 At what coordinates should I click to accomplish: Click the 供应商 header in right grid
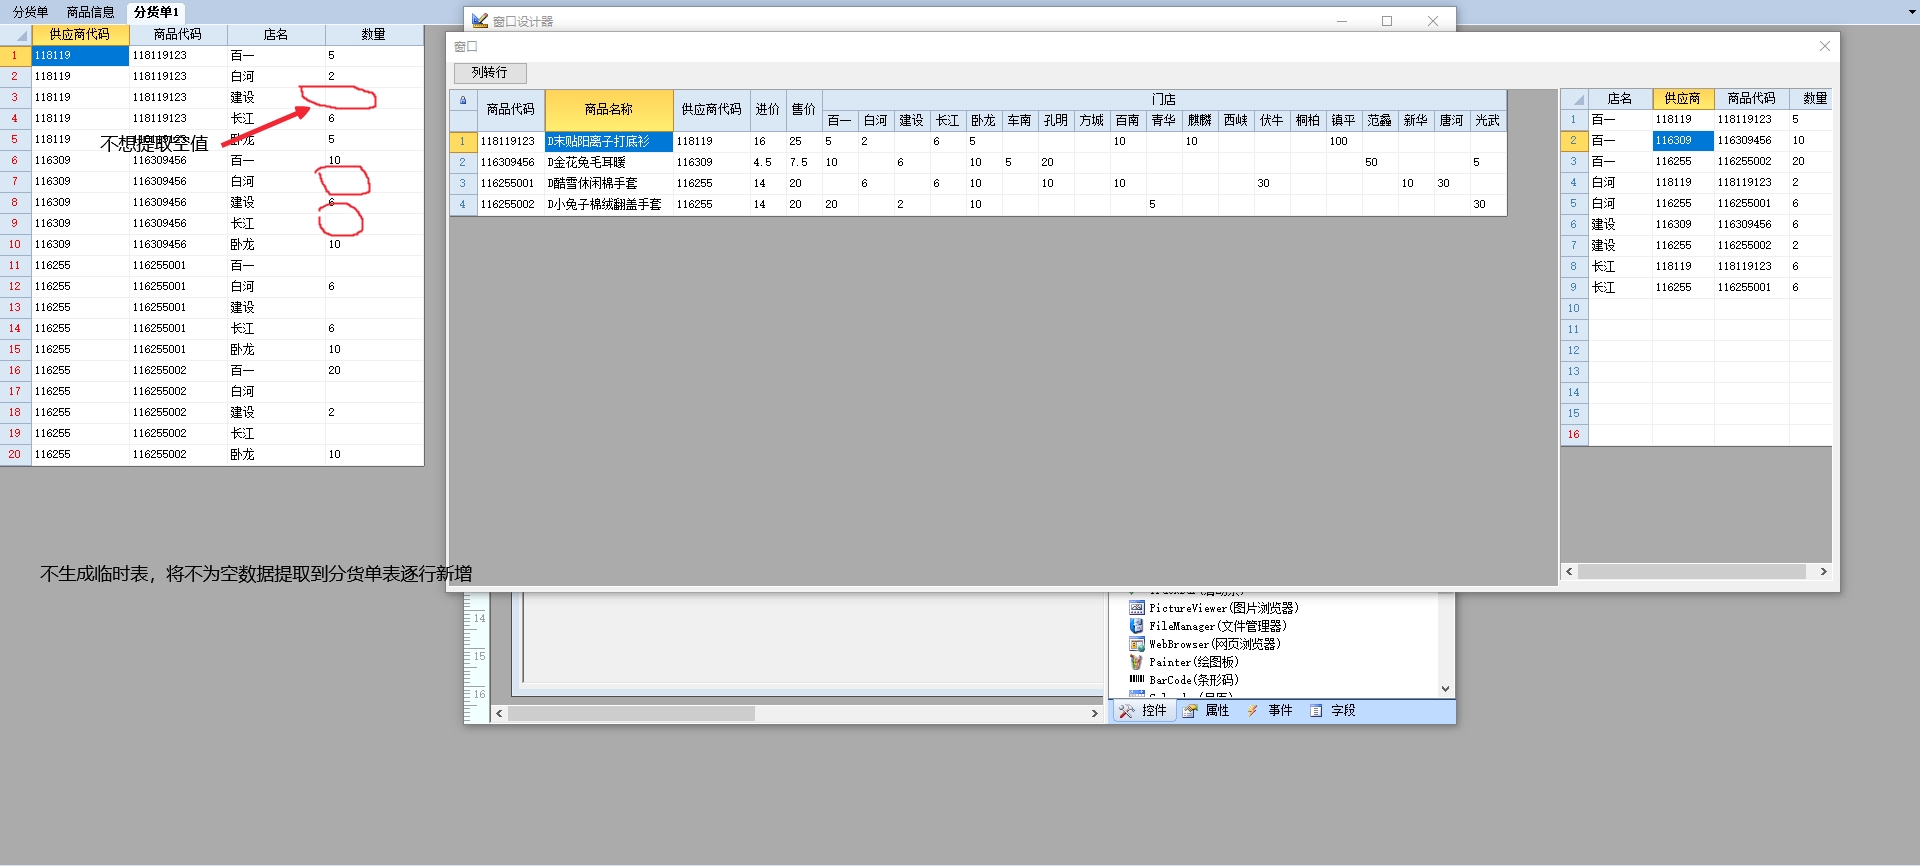[x=1683, y=99]
